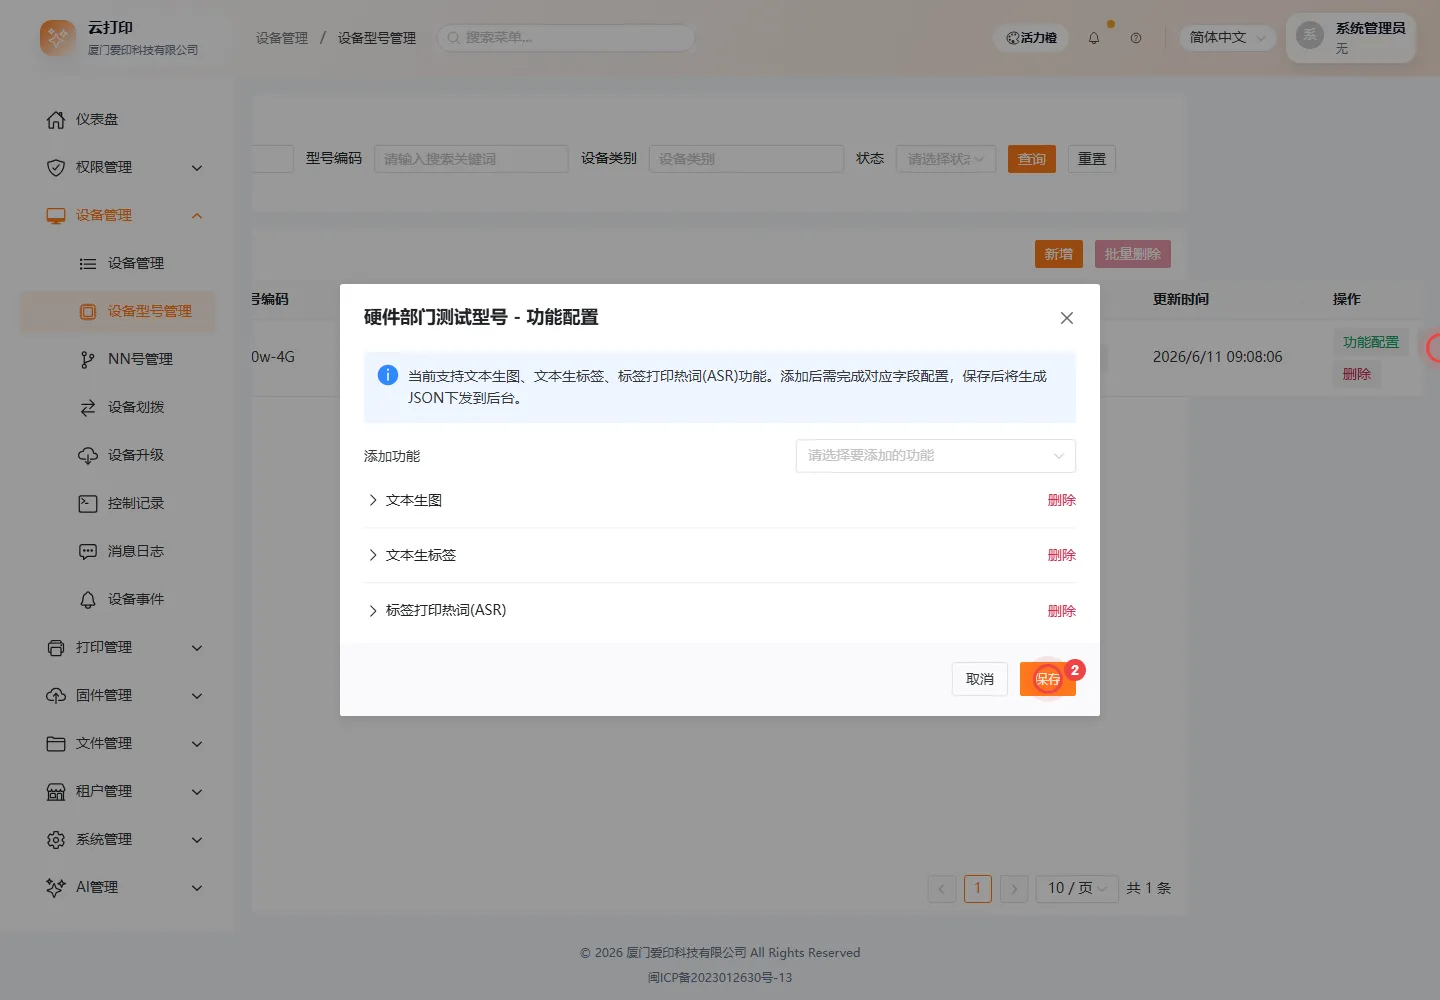Click the blue info icon in the dialog notice

pyautogui.click(x=388, y=376)
